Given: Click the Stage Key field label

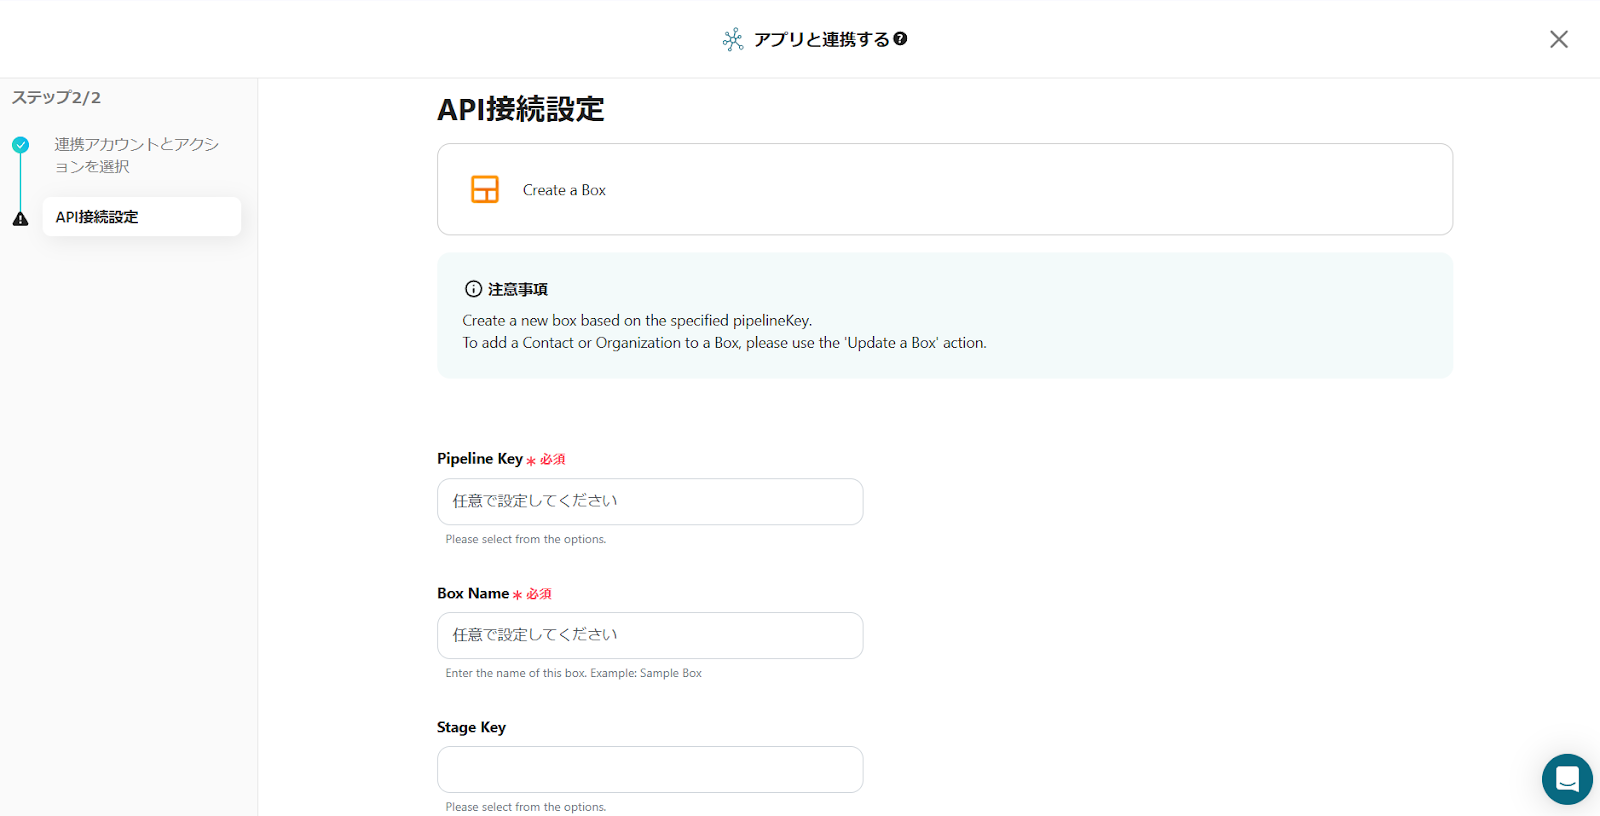Looking at the screenshot, I should tap(471, 727).
